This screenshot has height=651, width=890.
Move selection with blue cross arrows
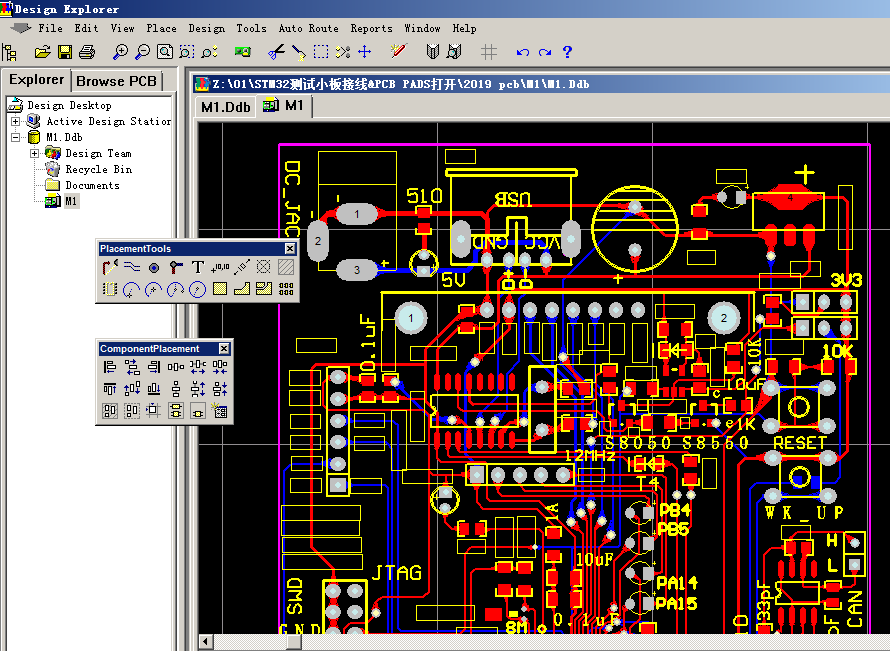coord(364,52)
